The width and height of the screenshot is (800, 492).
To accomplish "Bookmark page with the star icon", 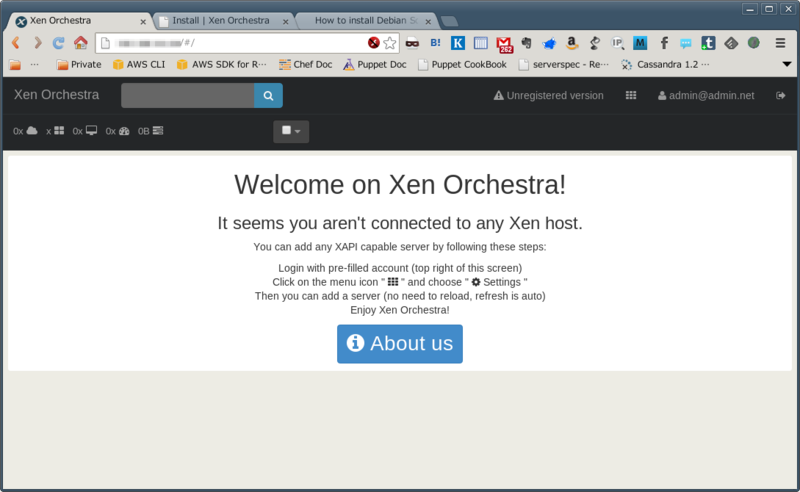I will 390,43.
